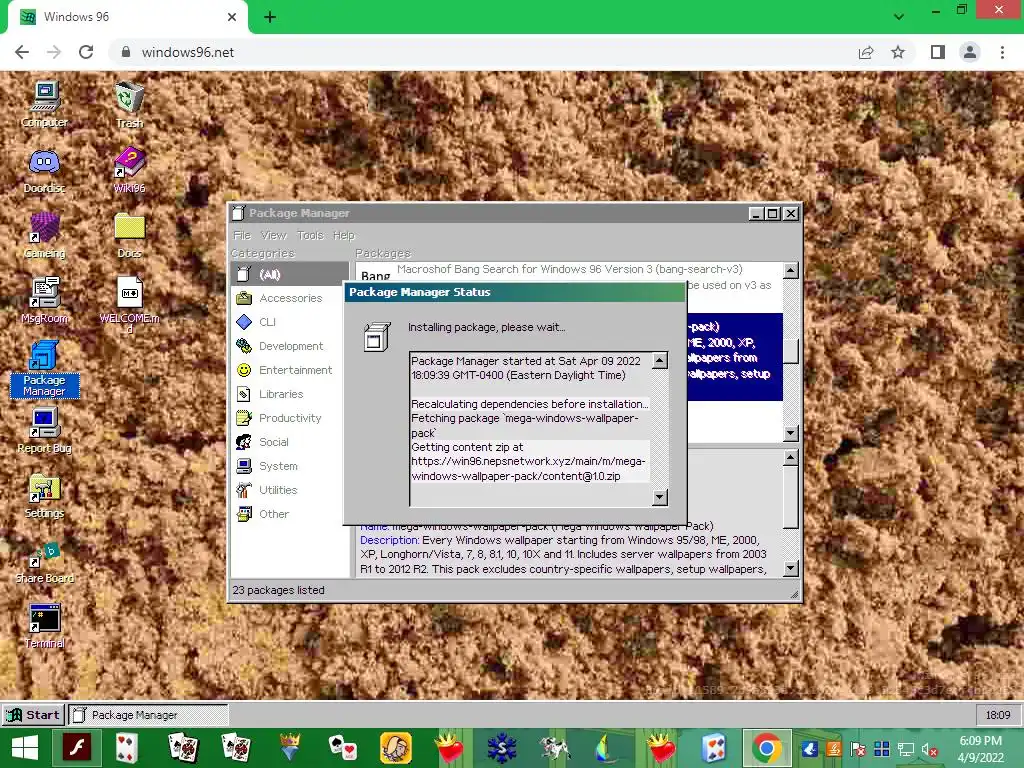This screenshot has height=768, width=1024.
Task: Click the Windows 96 tray clock 18:09
Action: point(997,714)
